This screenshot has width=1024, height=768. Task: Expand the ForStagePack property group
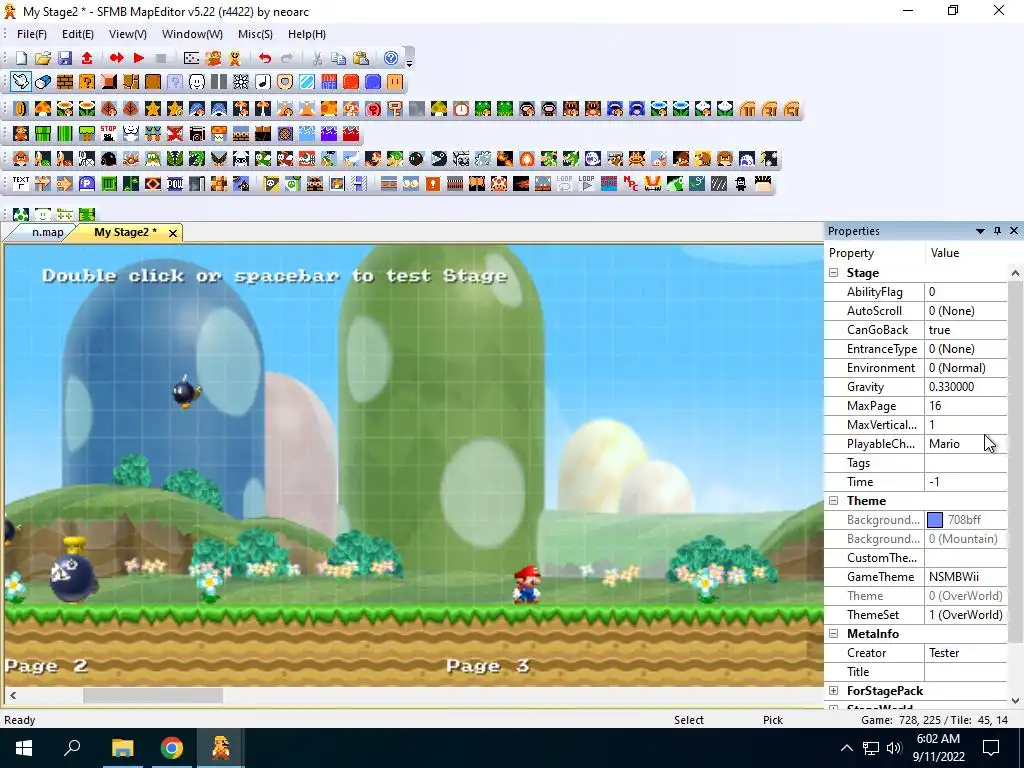tap(833, 690)
